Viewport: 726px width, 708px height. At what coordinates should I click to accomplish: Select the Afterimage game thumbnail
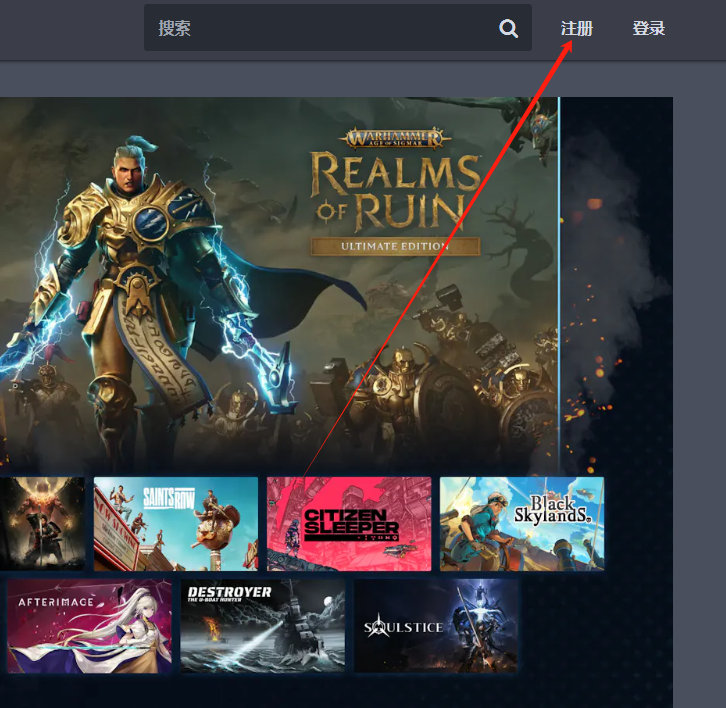click(89, 626)
